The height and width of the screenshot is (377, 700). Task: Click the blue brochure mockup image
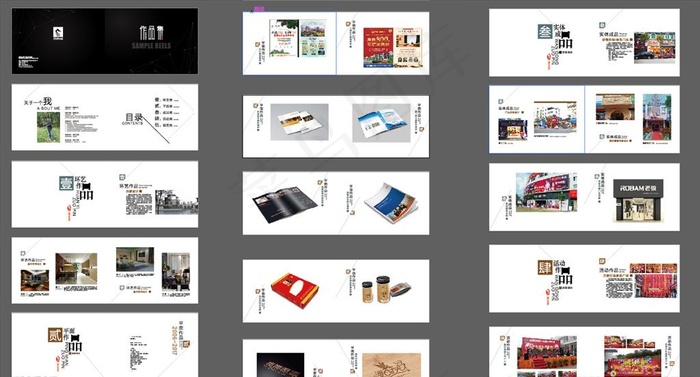tap(382, 123)
